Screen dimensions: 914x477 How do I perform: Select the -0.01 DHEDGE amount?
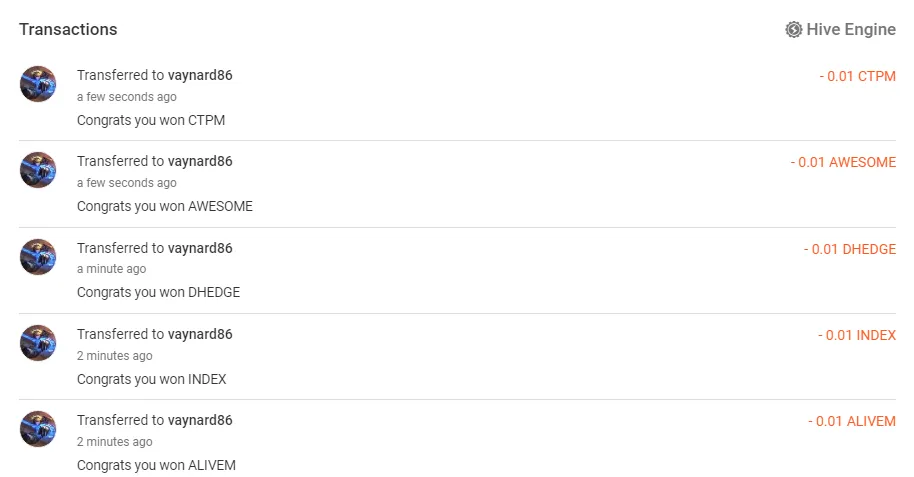click(850, 250)
